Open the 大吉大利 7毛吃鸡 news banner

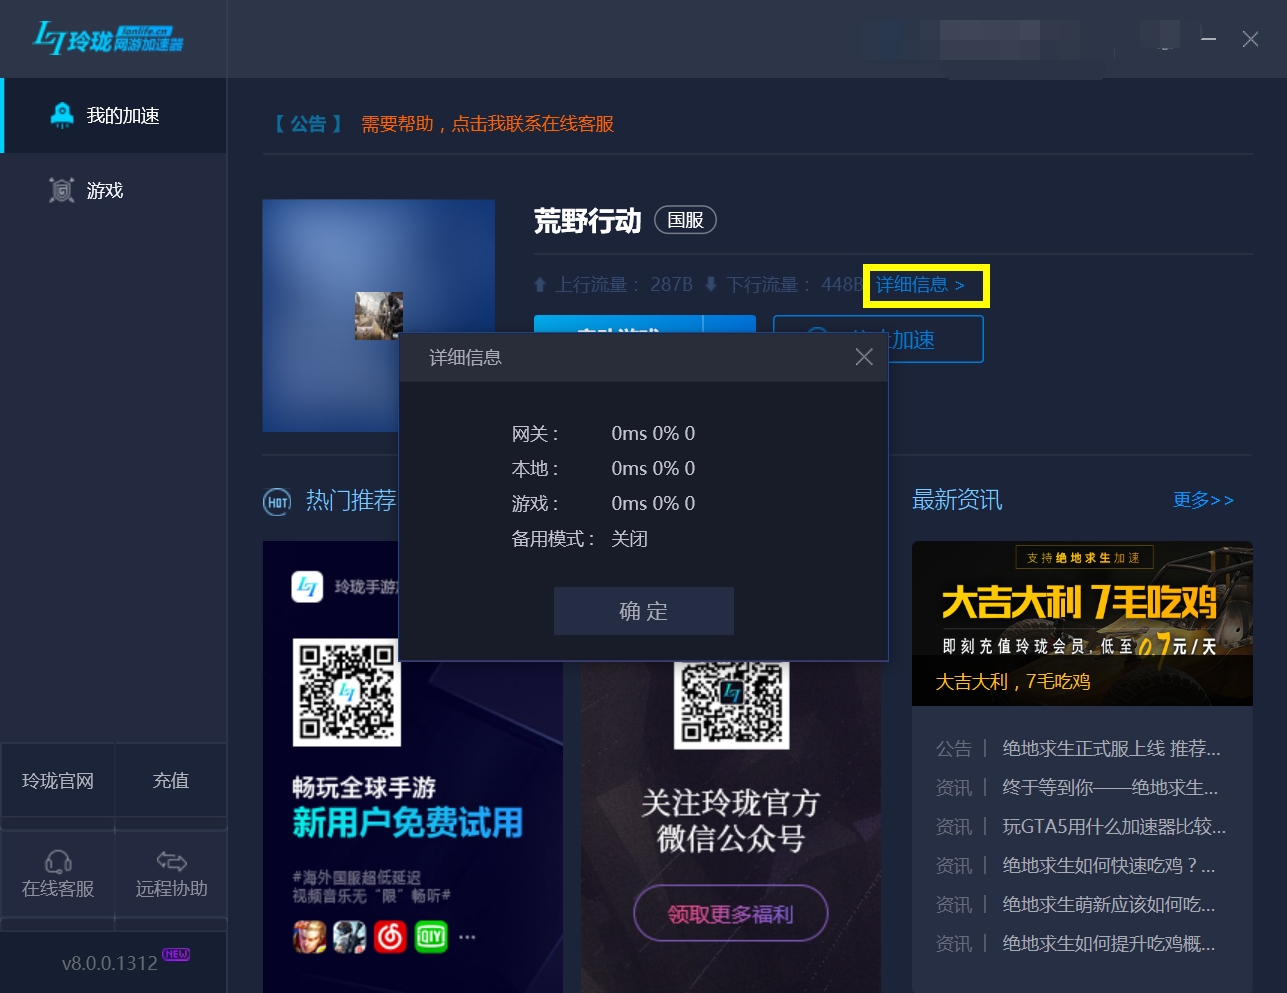coord(1082,622)
